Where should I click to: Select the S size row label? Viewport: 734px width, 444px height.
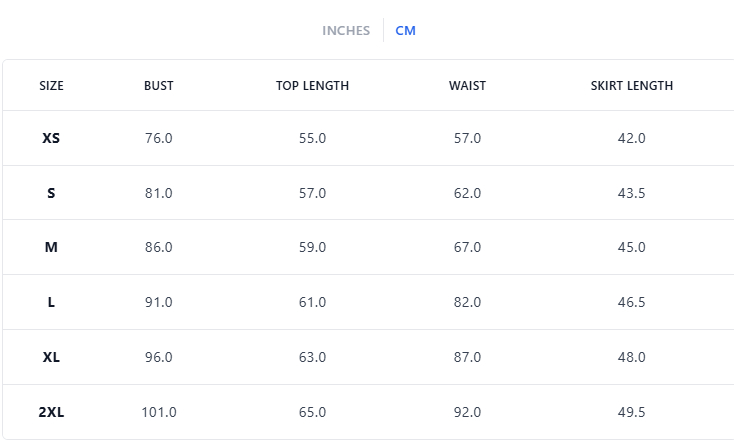[51, 193]
